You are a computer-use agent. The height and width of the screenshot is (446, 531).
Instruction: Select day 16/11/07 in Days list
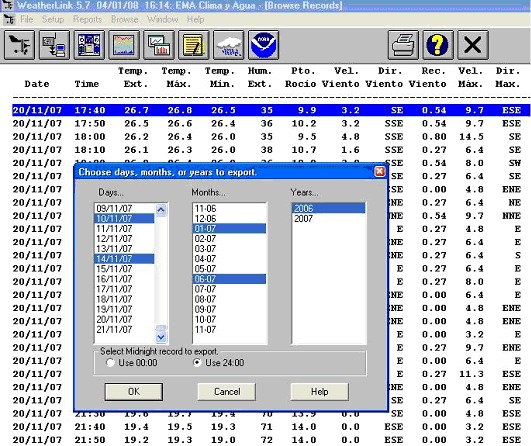(x=124, y=279)
